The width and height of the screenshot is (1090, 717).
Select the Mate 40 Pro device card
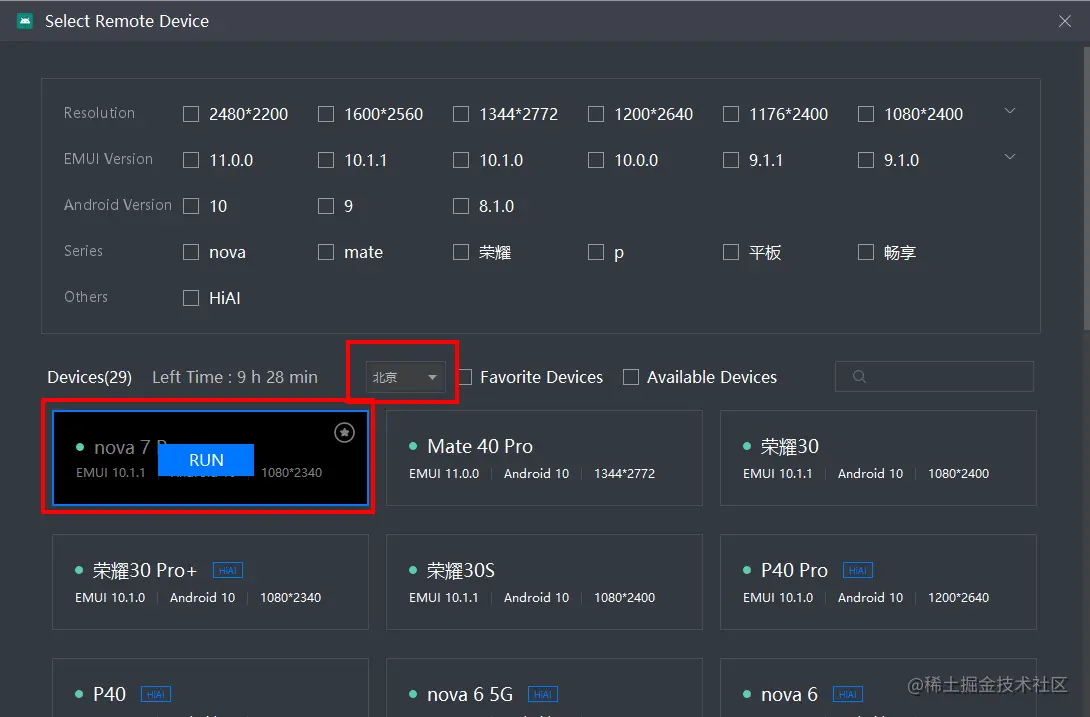point(544,458)
